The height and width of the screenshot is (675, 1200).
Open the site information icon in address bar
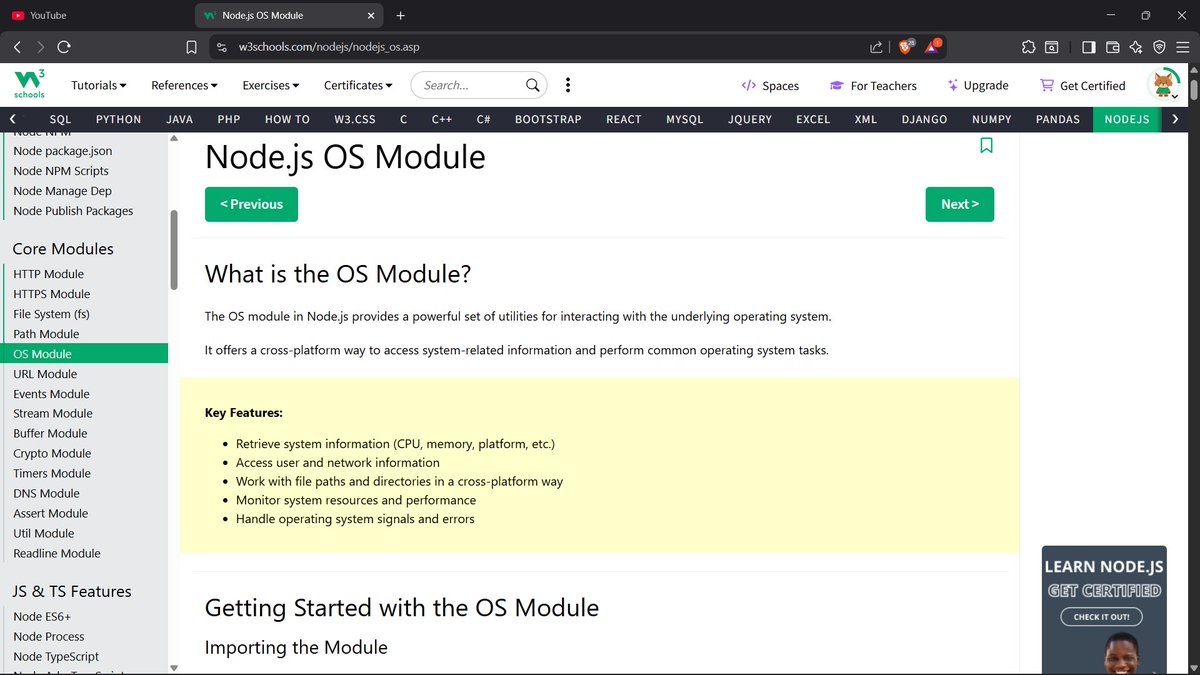223,47
